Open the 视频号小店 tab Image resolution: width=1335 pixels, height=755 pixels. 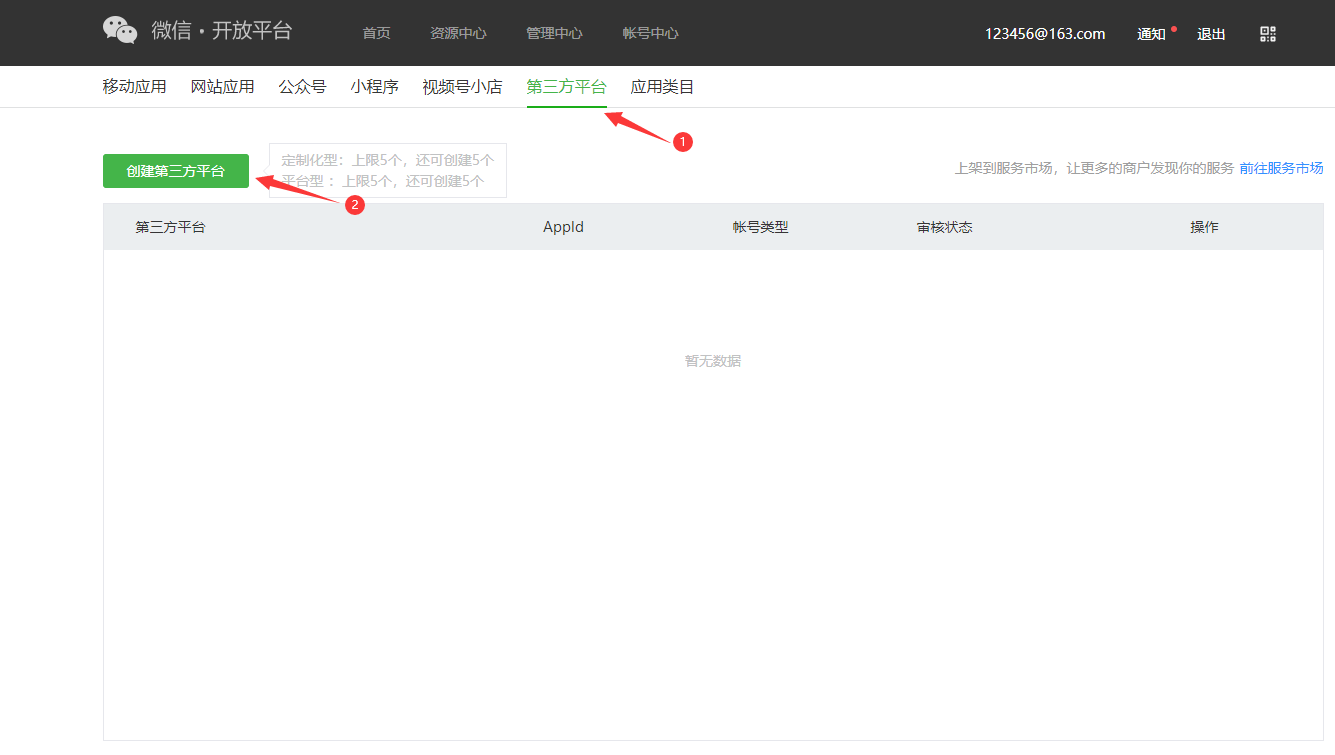(462, 87)
